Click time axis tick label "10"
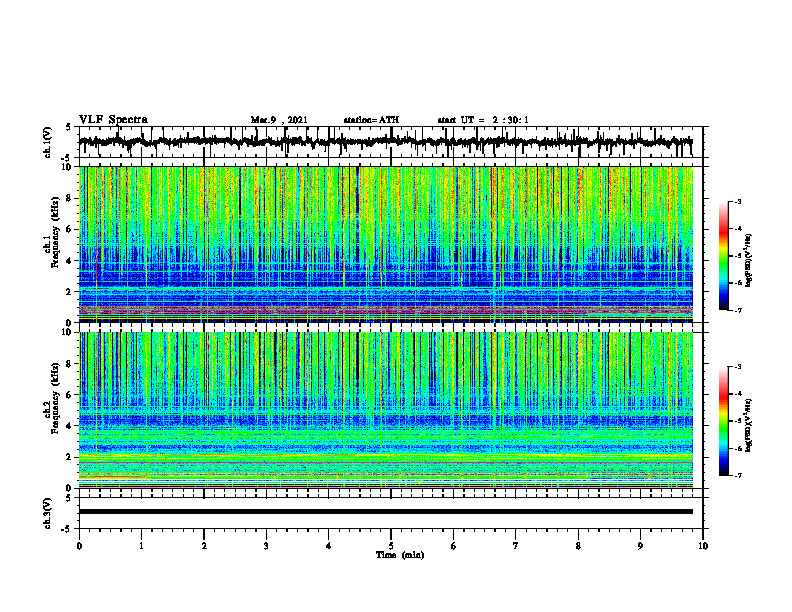792x612 pixels. coord(703,546)
